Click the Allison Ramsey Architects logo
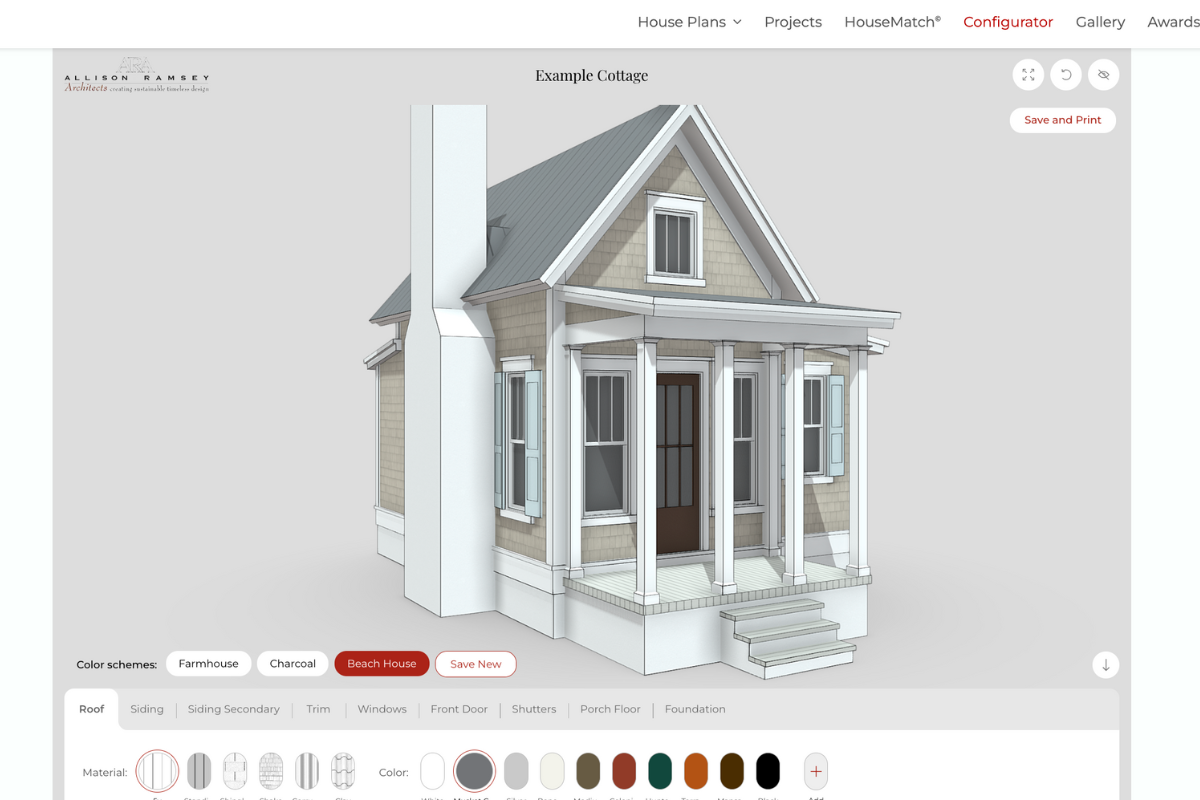The image size is (1200, 800). tap(137, 75)
